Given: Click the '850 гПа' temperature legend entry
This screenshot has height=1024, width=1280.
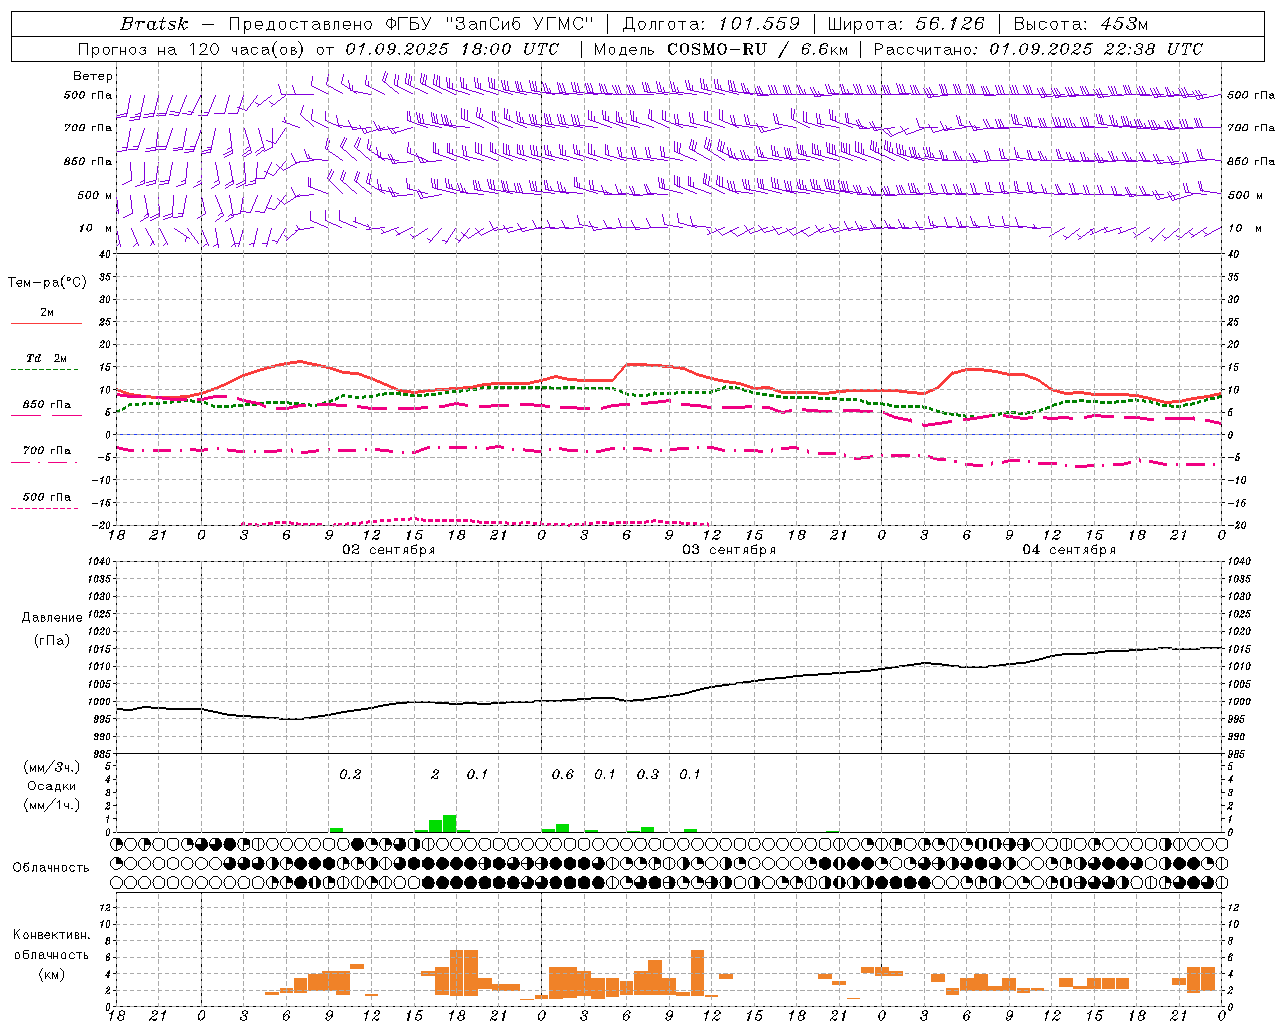Looking at the screenshot, I should click(46, 405).
